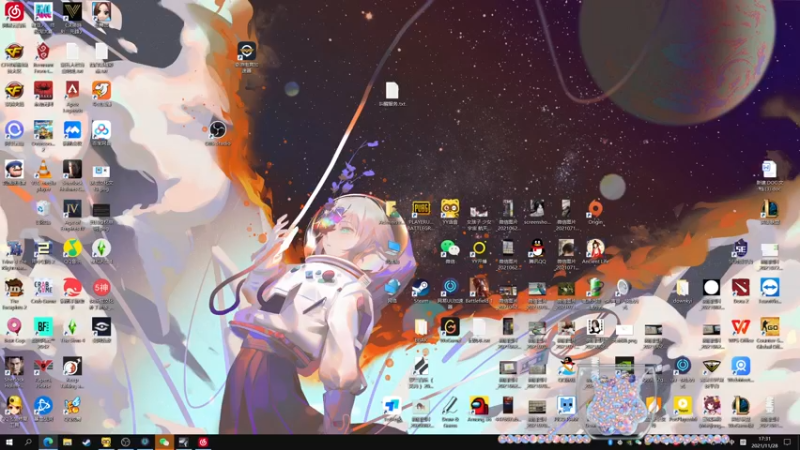Open taskbar clock and date

pyautogui.click(x=764, y=442)
